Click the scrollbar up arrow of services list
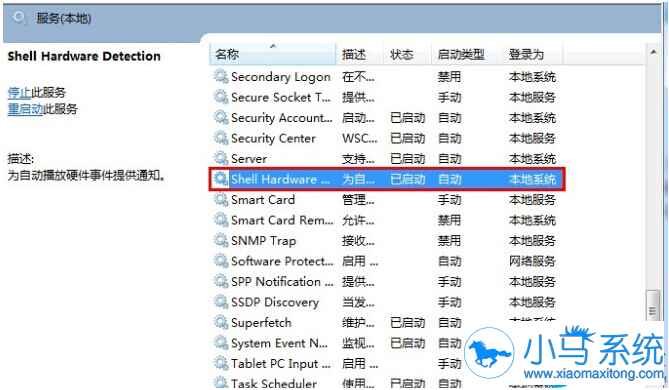Viewport: 669px width, 390px height. [653, 52]
